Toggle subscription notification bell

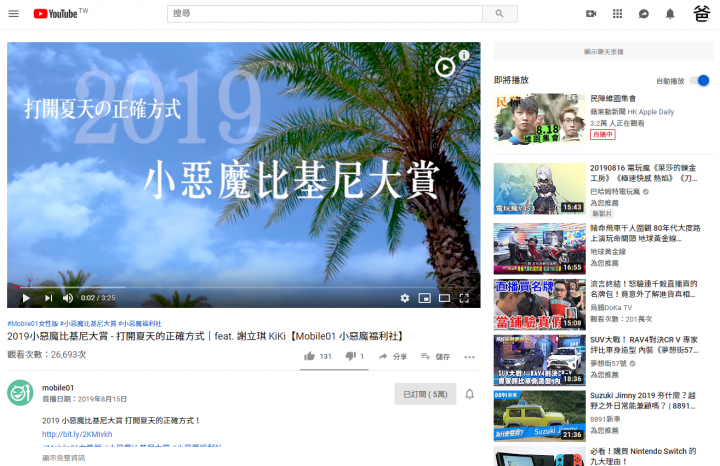tap(469, 394)
